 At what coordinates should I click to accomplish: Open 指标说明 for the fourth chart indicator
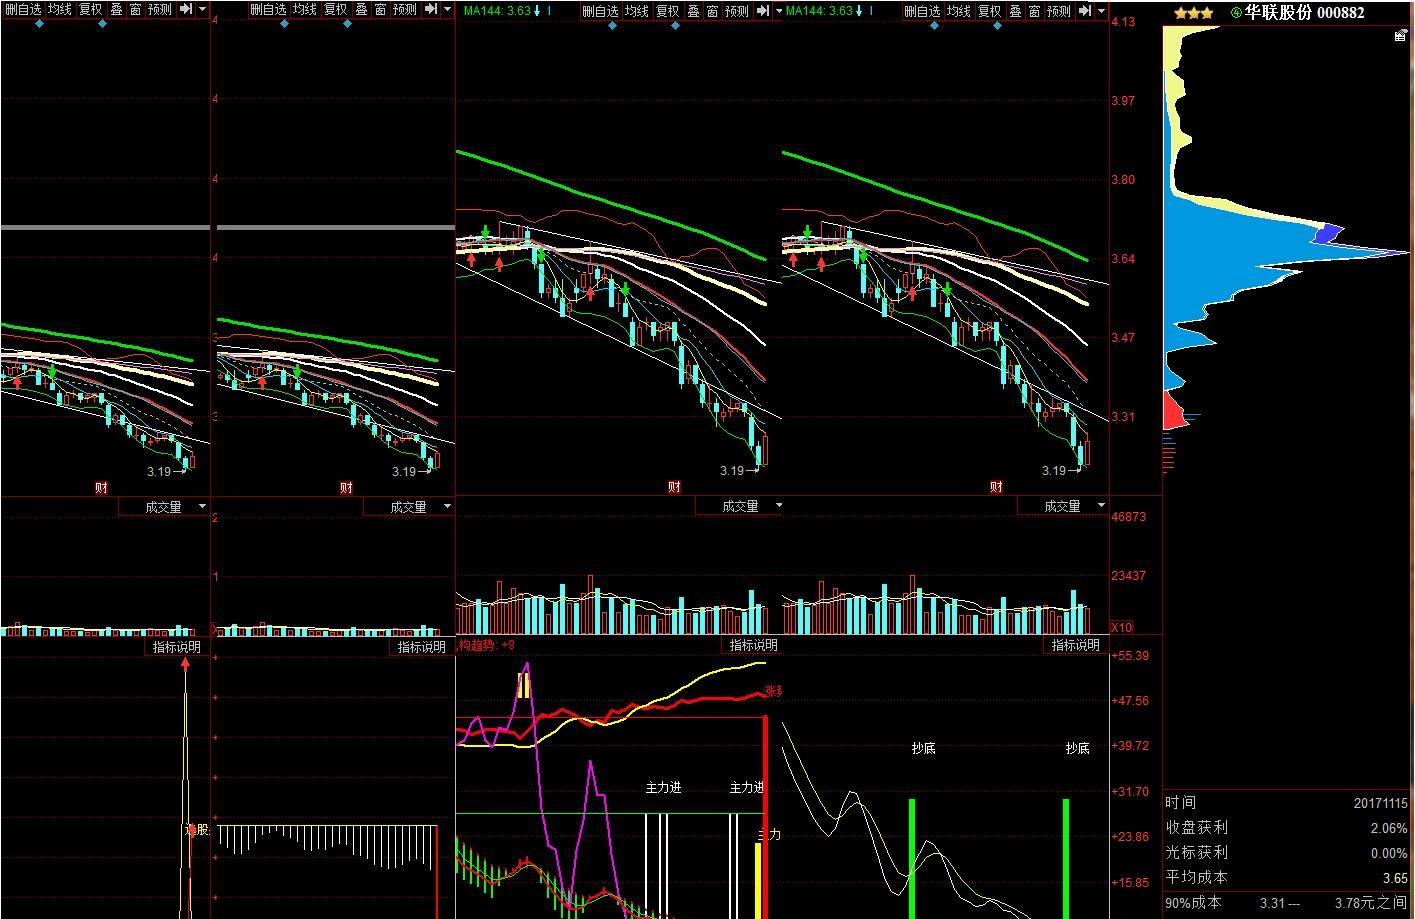tap(1075, 645)
